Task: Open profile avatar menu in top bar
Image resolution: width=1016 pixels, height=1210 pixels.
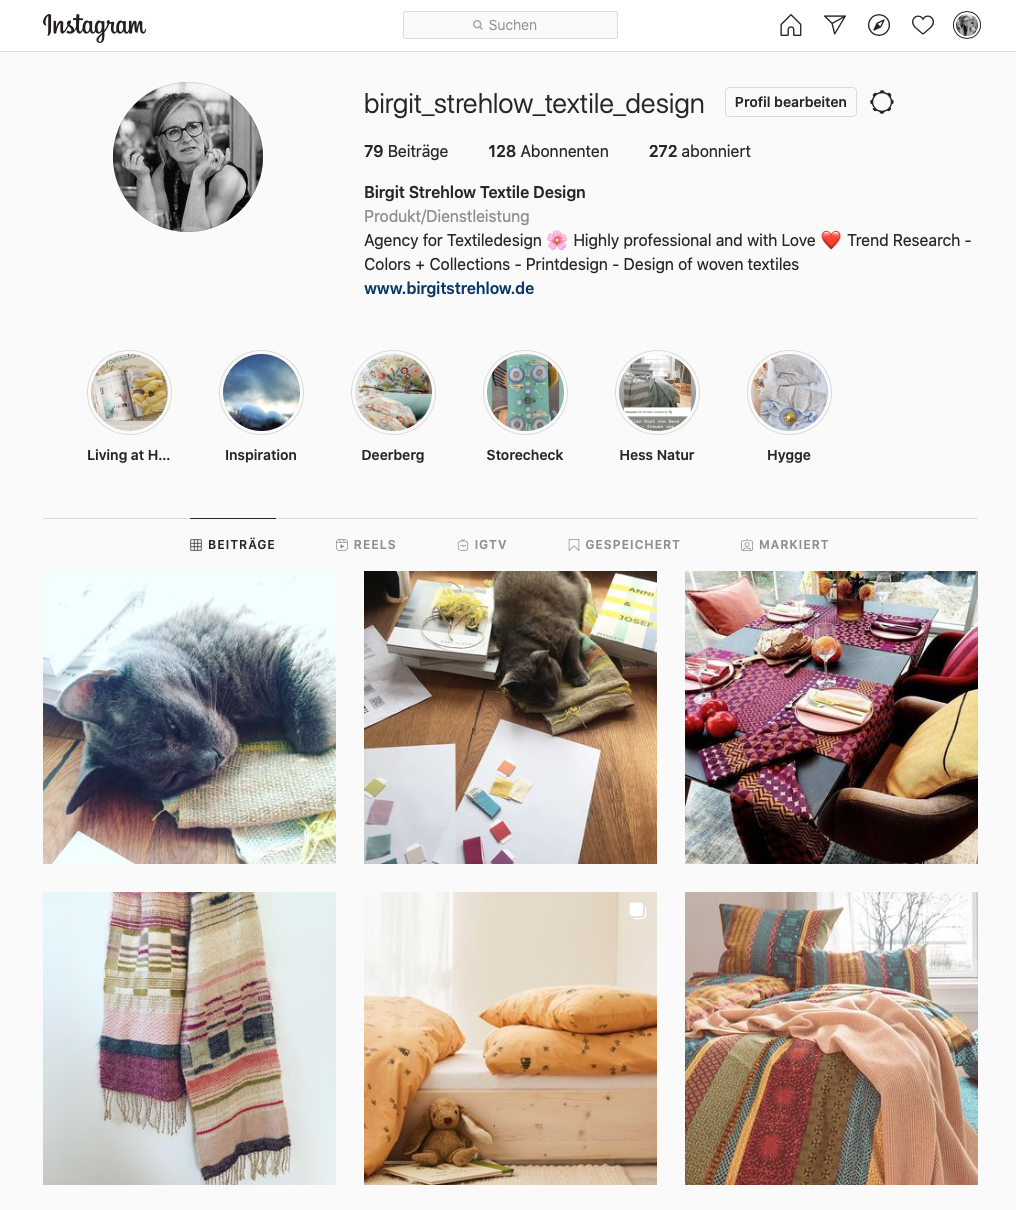Action: (x=967, y=25)
